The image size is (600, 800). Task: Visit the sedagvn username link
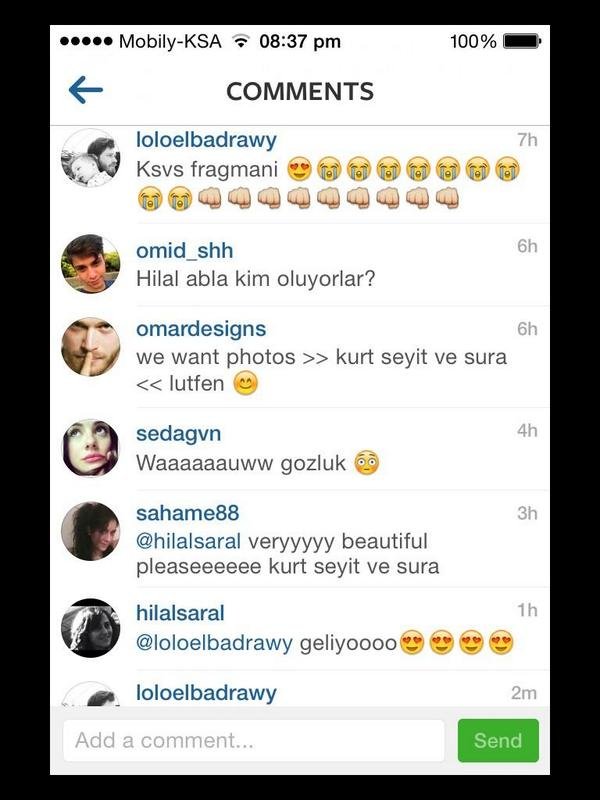pos(179,434)
